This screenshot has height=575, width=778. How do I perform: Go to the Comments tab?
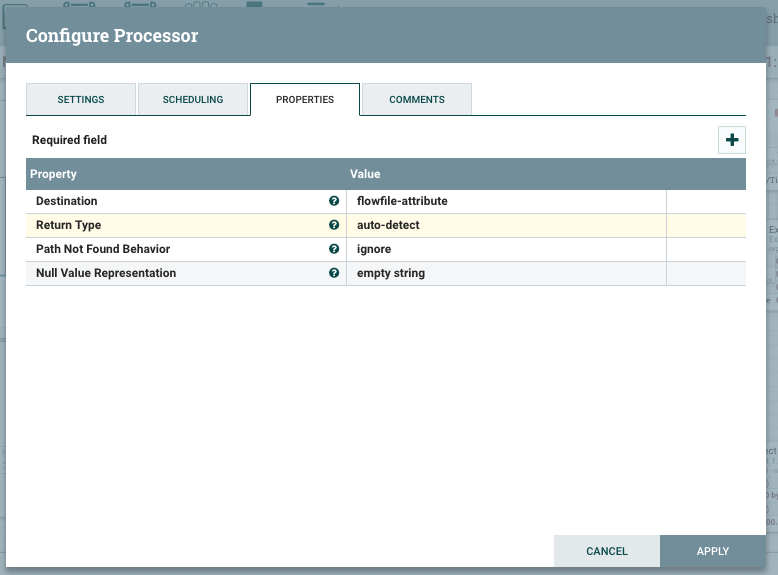417,100
